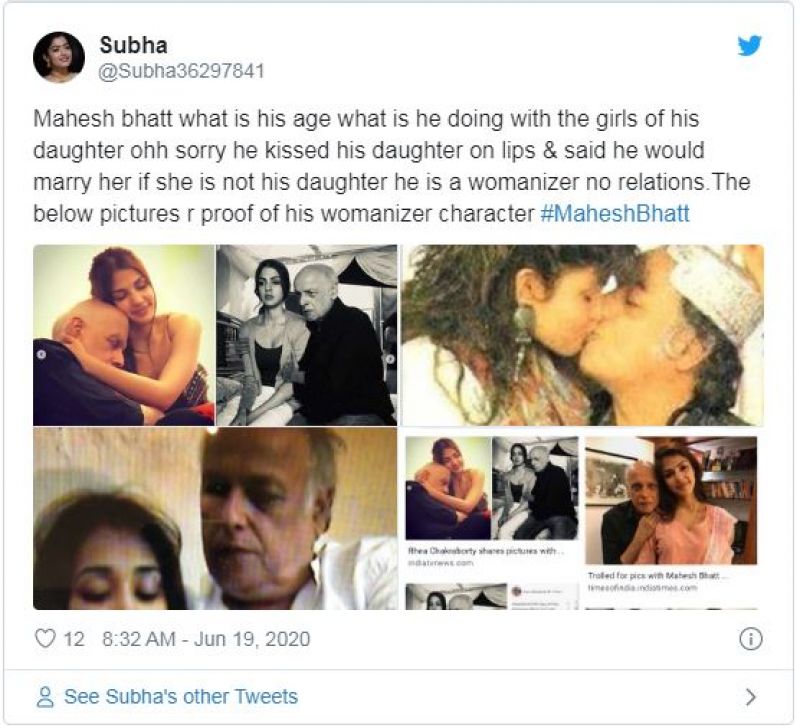
Task: Open the tweet info circle icon
Action: pos(751,639)
